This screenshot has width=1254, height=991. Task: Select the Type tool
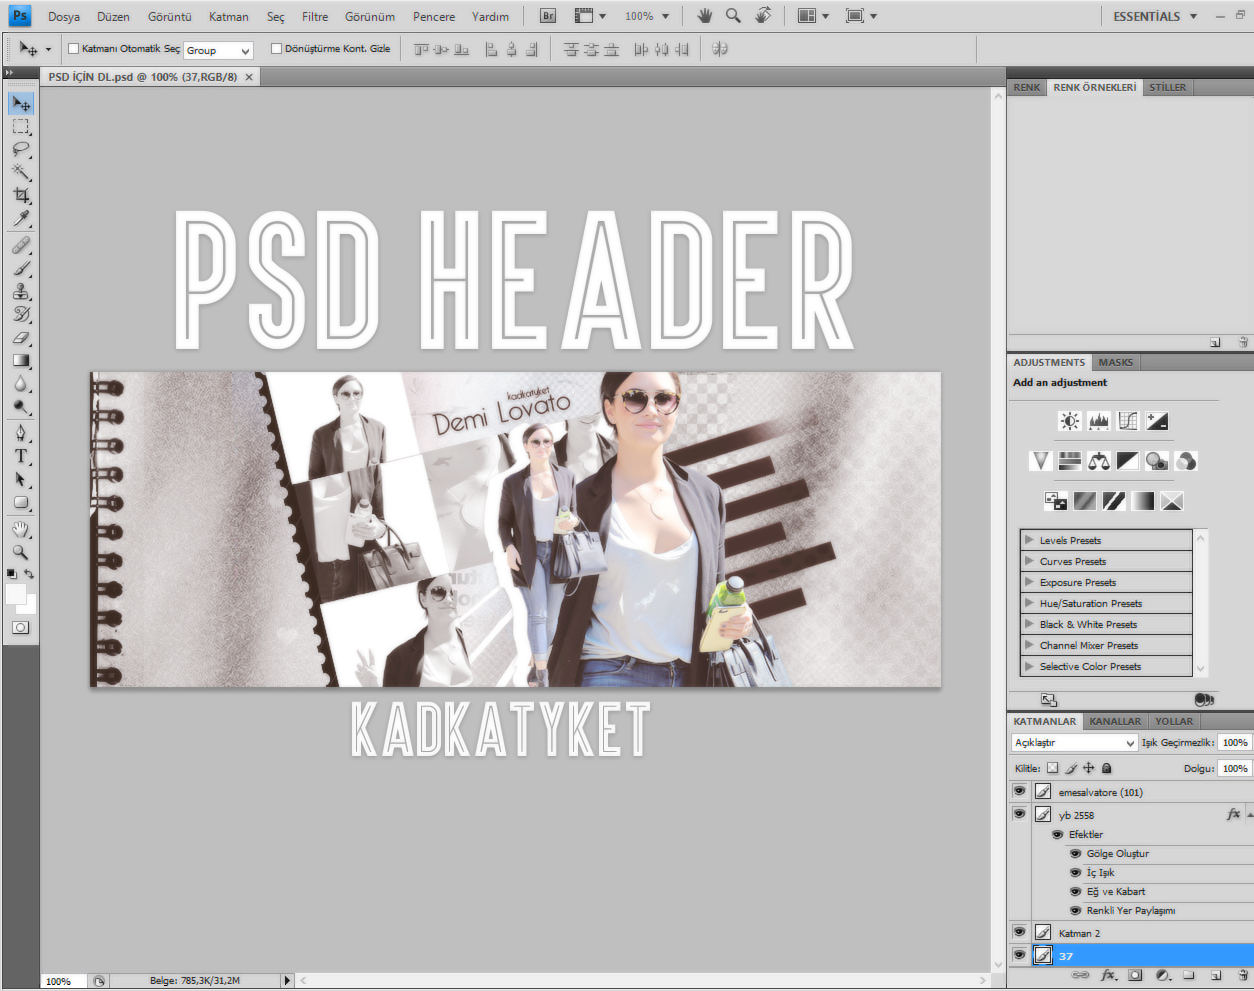(x=21, y=455)
